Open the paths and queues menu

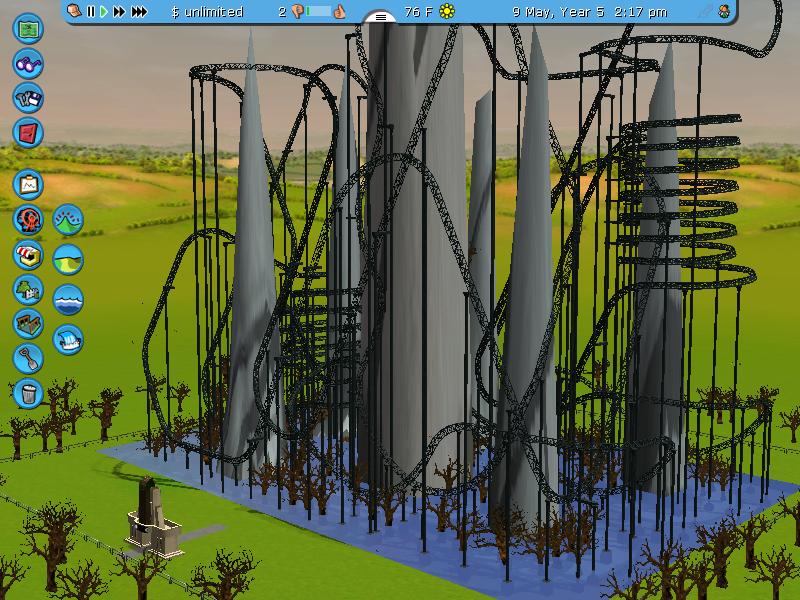(x=28, y=324)
